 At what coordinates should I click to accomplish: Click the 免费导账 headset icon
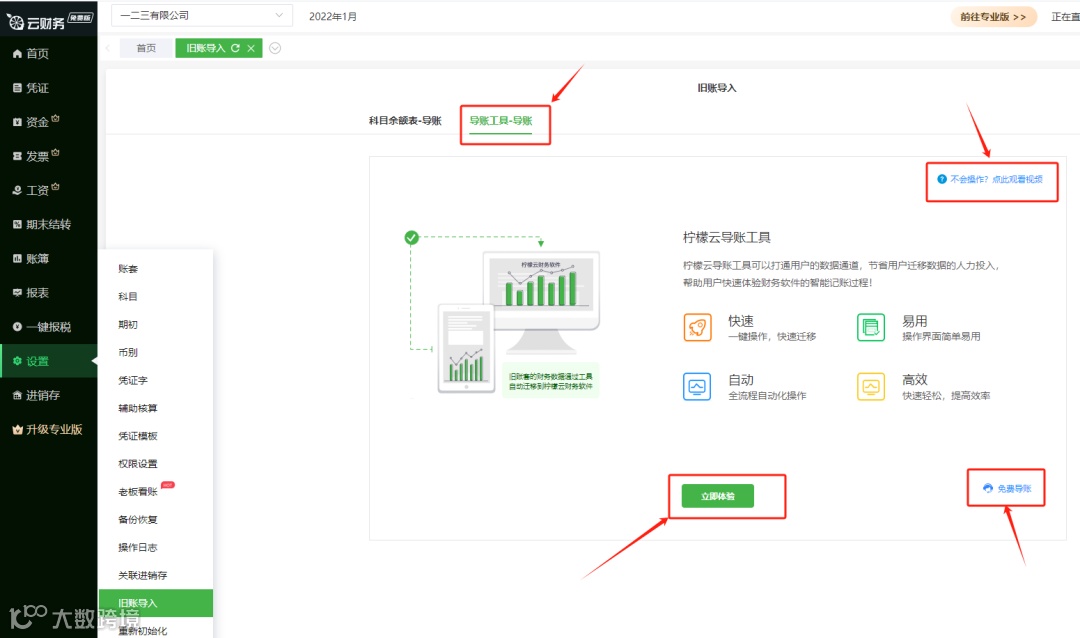(x=988, y=488)
